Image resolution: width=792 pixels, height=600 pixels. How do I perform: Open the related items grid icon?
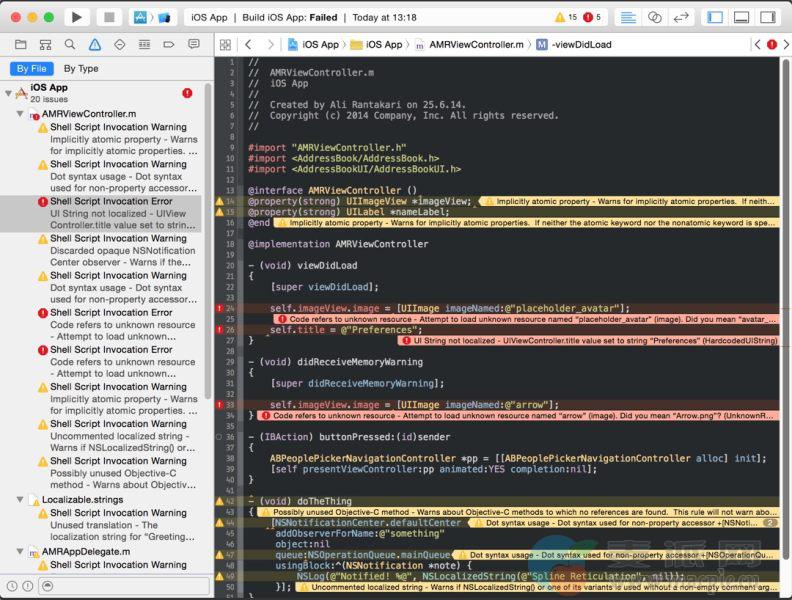[x=225, y=45]
